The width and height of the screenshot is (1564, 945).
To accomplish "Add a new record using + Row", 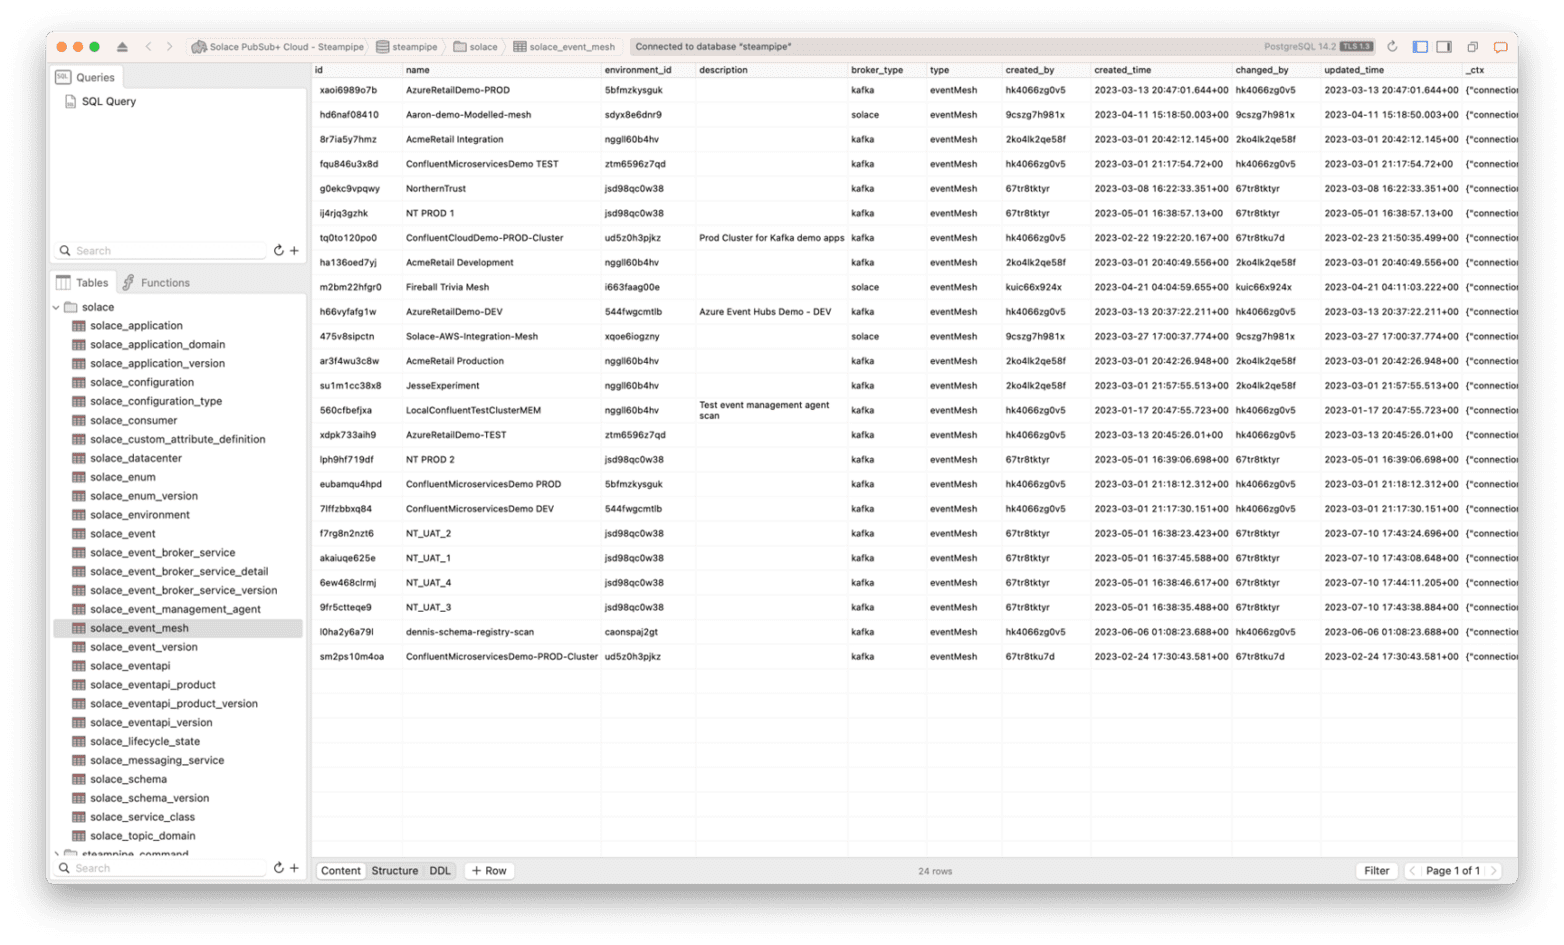I will (488, 870).
